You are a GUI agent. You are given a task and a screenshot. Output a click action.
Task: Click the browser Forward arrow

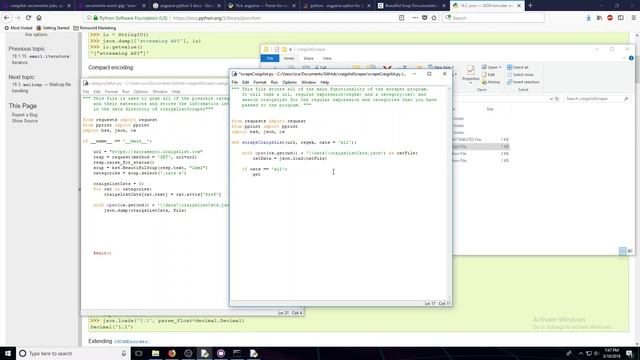[18, 18]
